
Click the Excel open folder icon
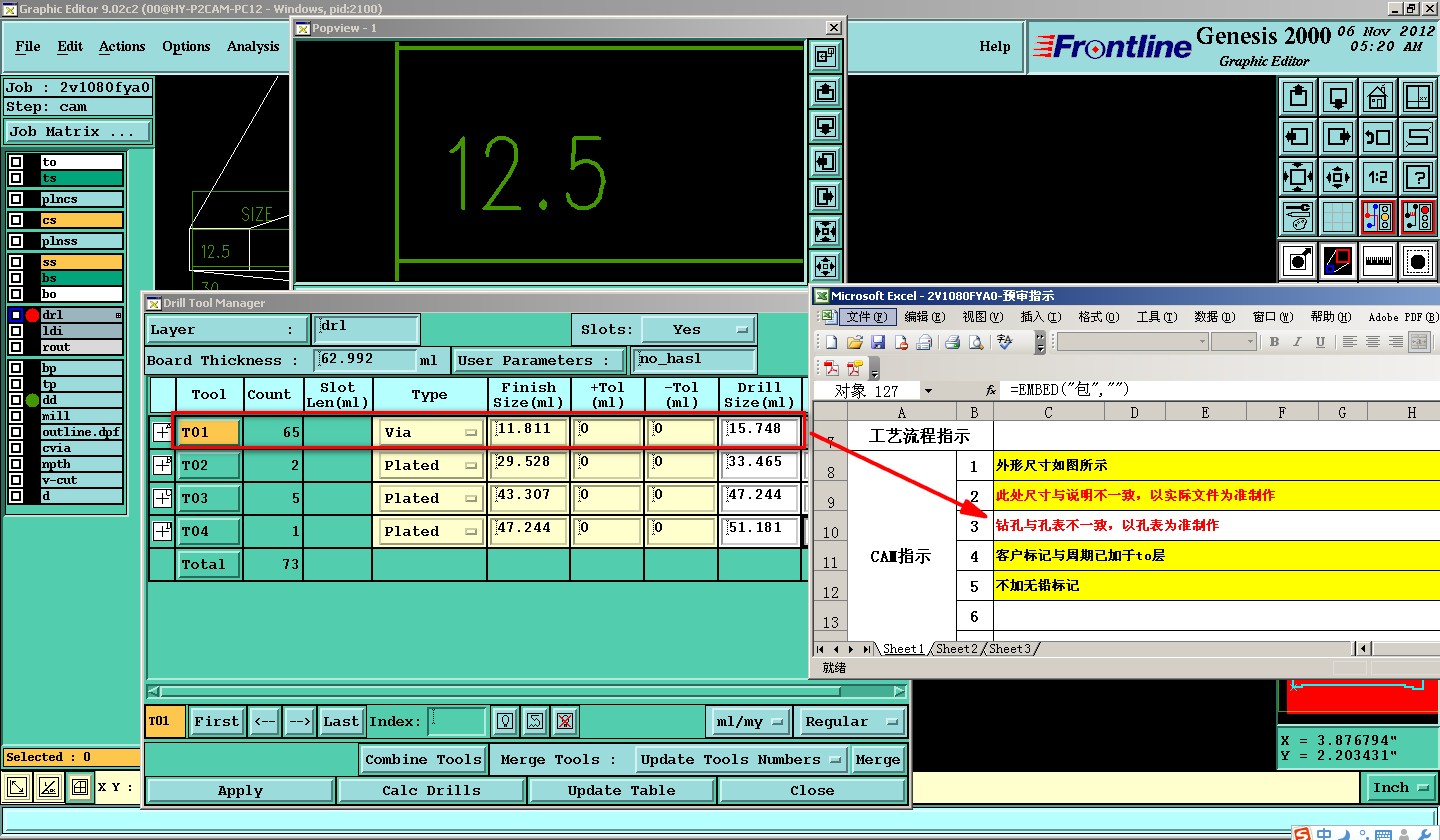click(855, 342)
